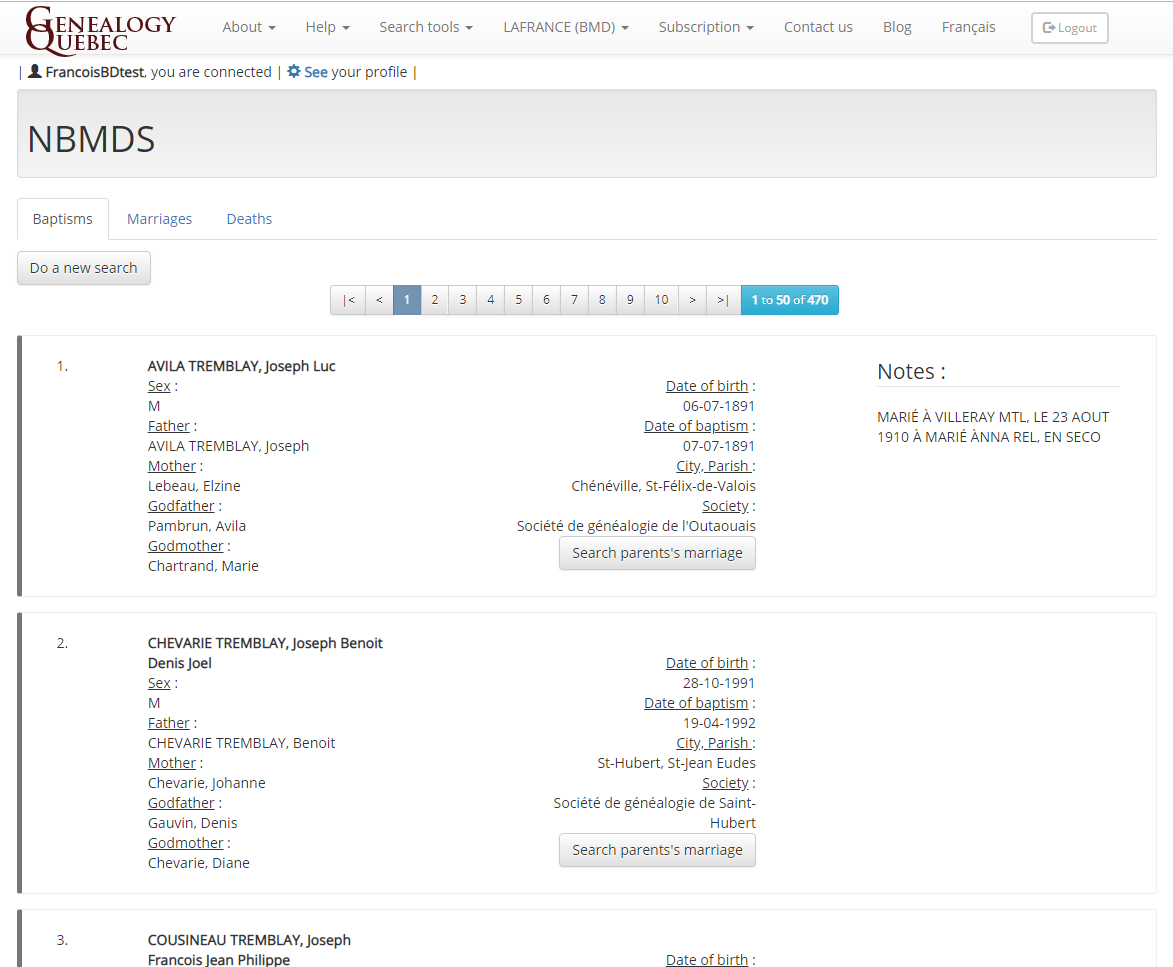Click the mother name Chevarie, Johanne
The width and height of the screenshot is (1173, 967).
pyautogui.click(x=206, y=783)
